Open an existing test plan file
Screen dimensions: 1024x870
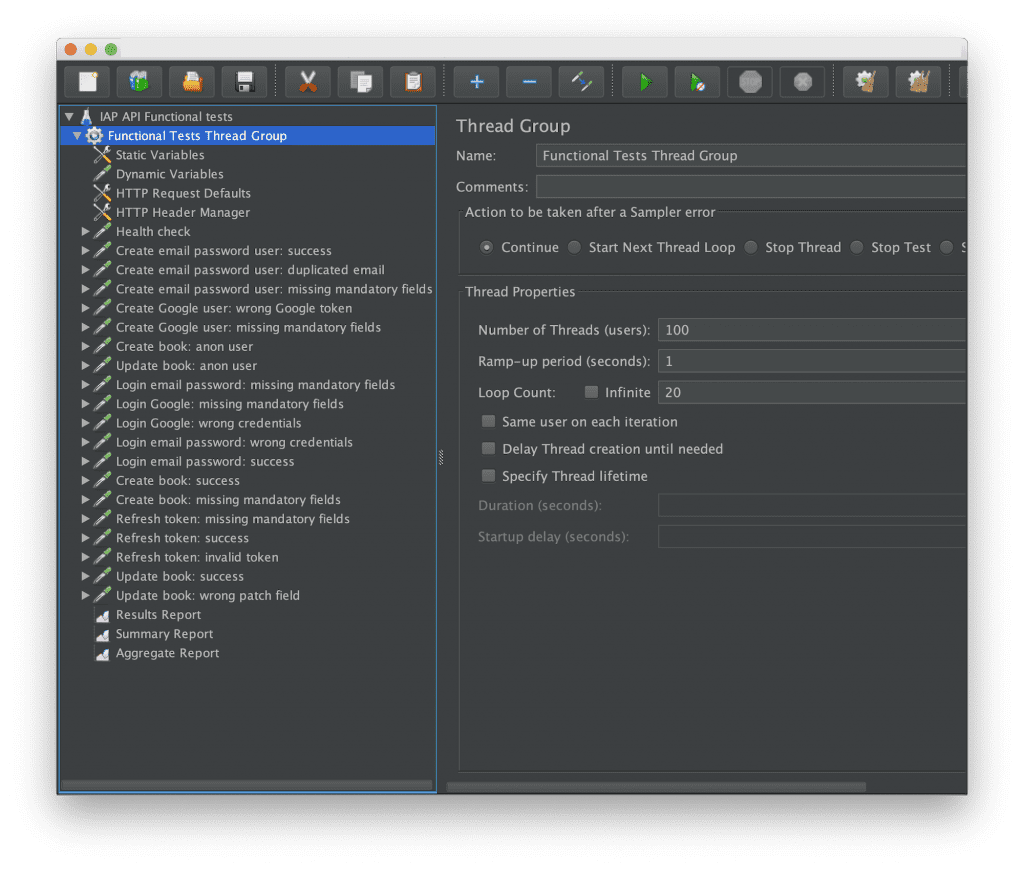click(191, 81)
